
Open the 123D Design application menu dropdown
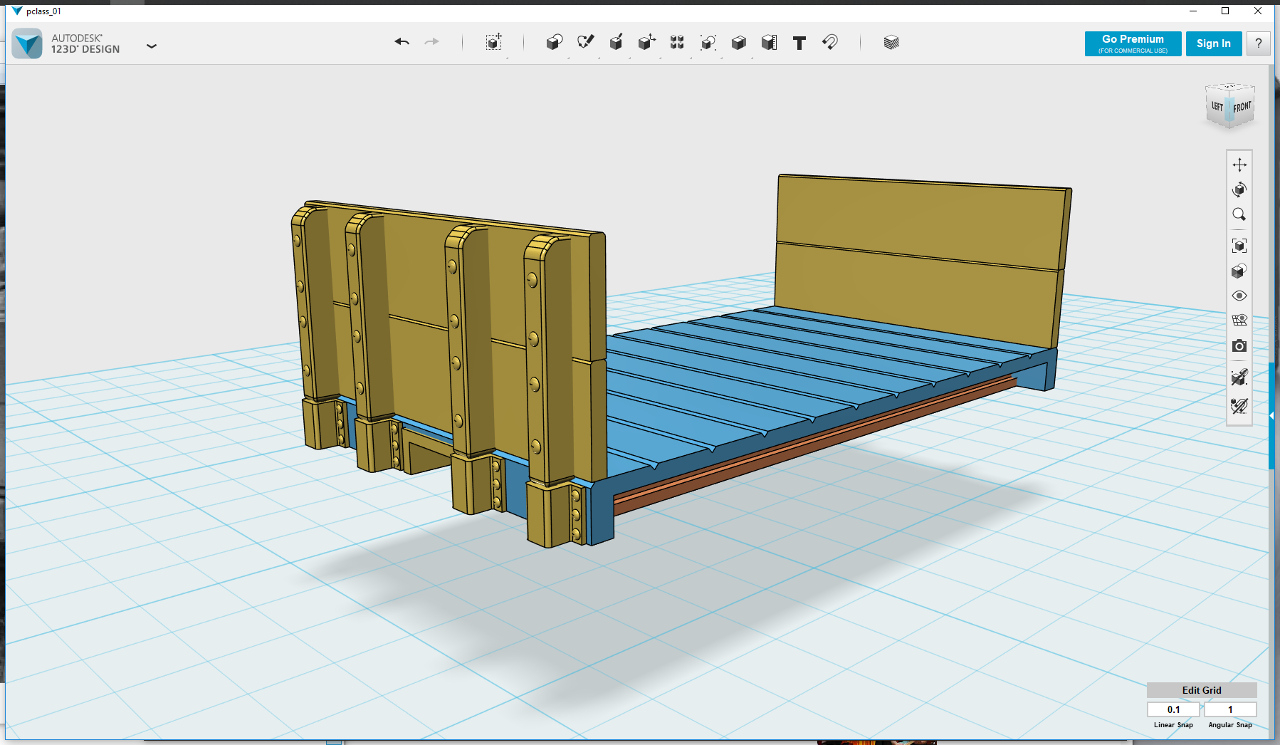[x=151, y=46]
